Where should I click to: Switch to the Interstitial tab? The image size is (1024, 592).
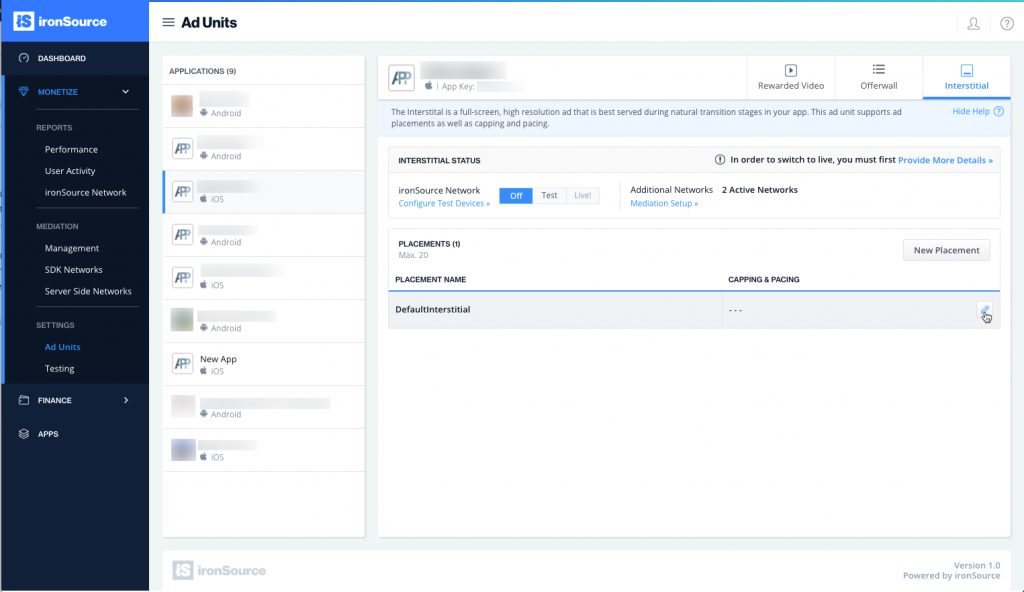click(x=967, y=77)
